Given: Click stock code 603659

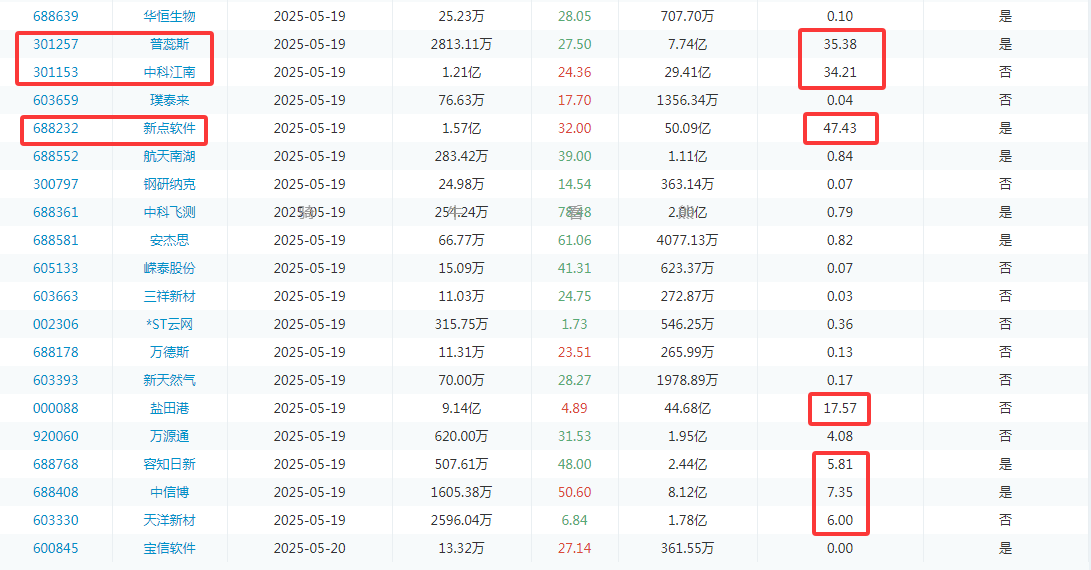Looking at the screenshot, I should (x=56, y=100).
